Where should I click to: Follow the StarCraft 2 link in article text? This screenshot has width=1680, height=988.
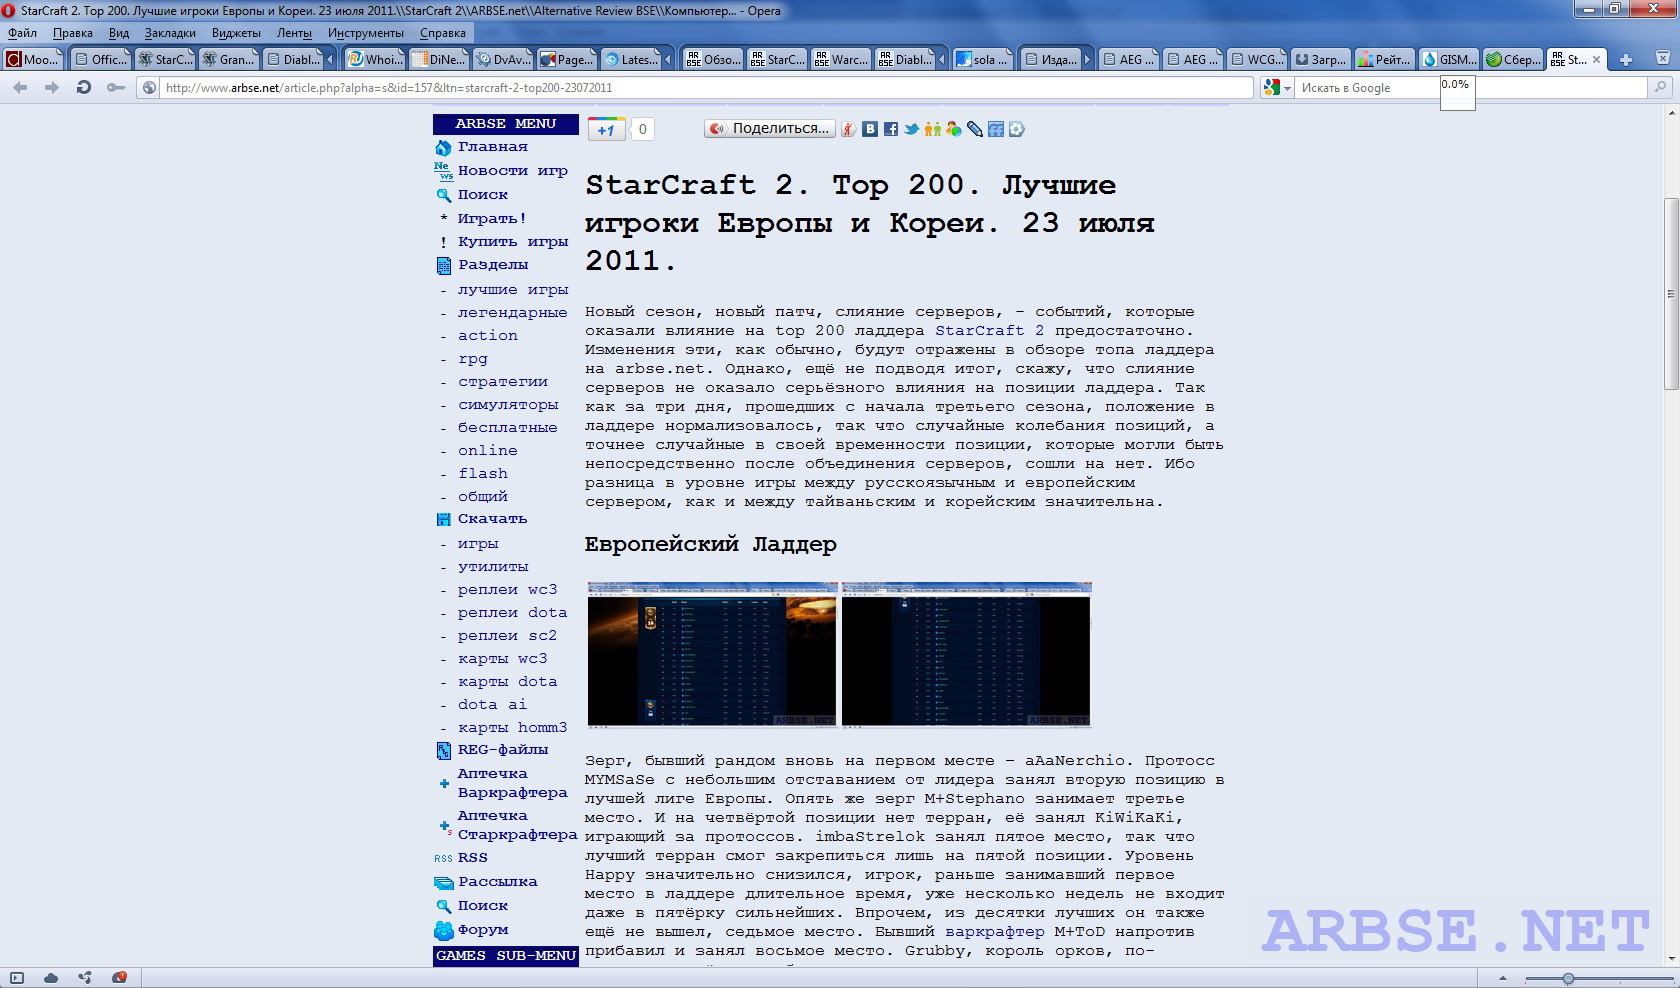(x=989, y=331)
